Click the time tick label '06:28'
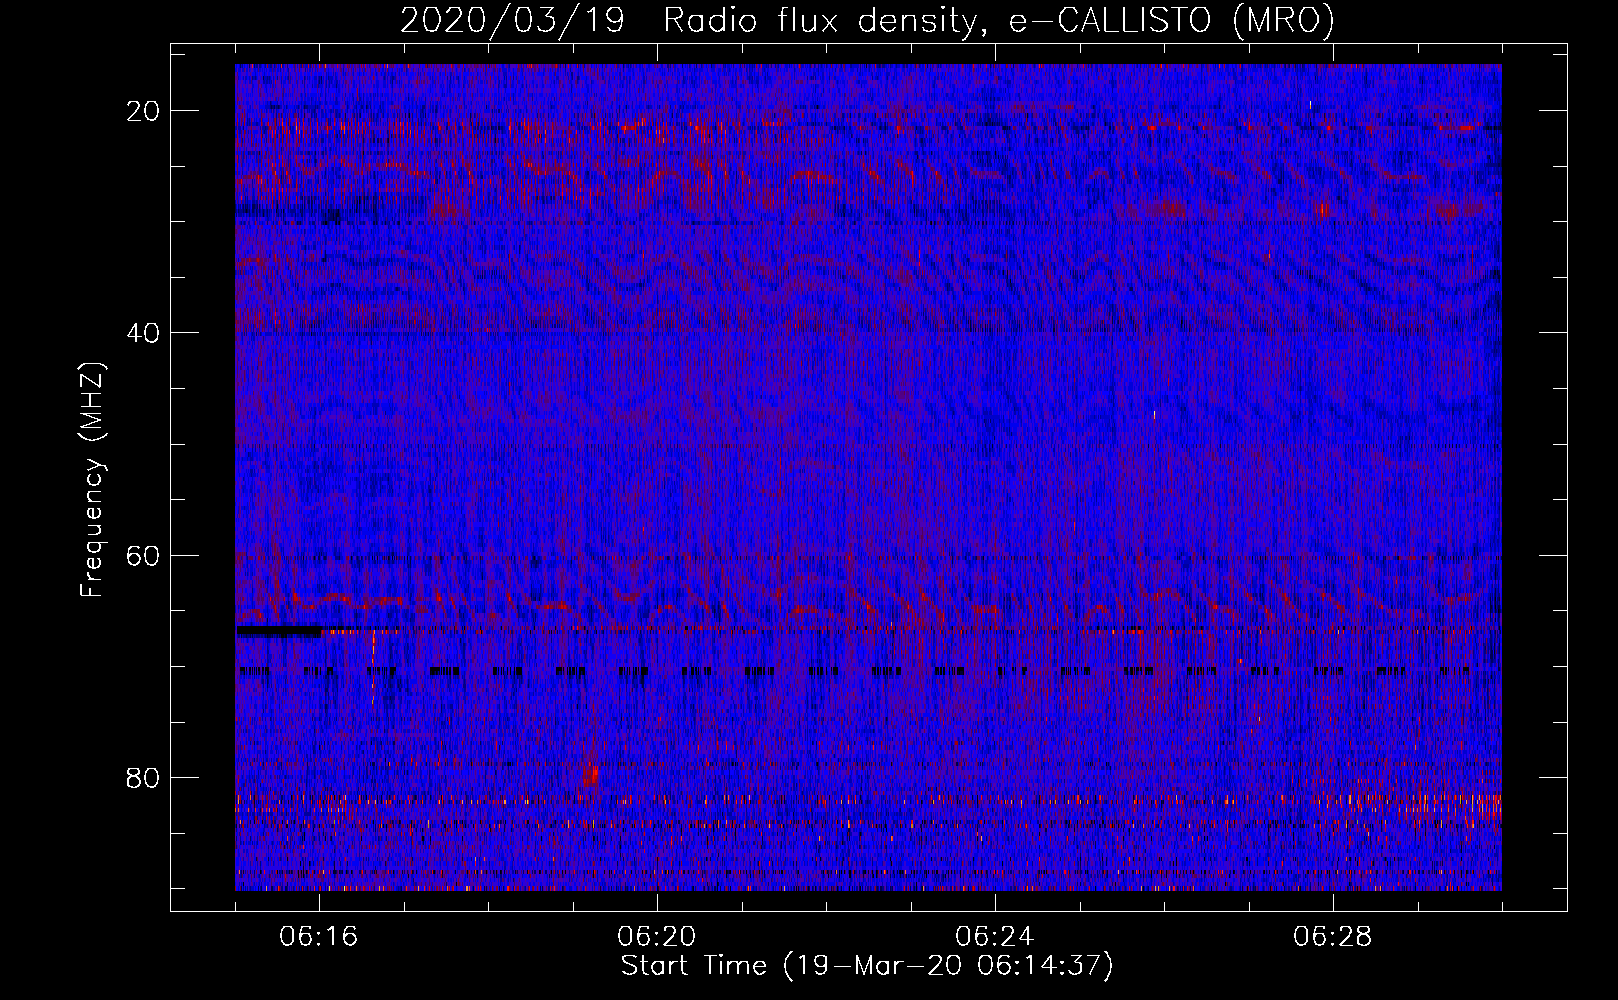Viewport: 1618px width, 1000px height. (1333, 937)
